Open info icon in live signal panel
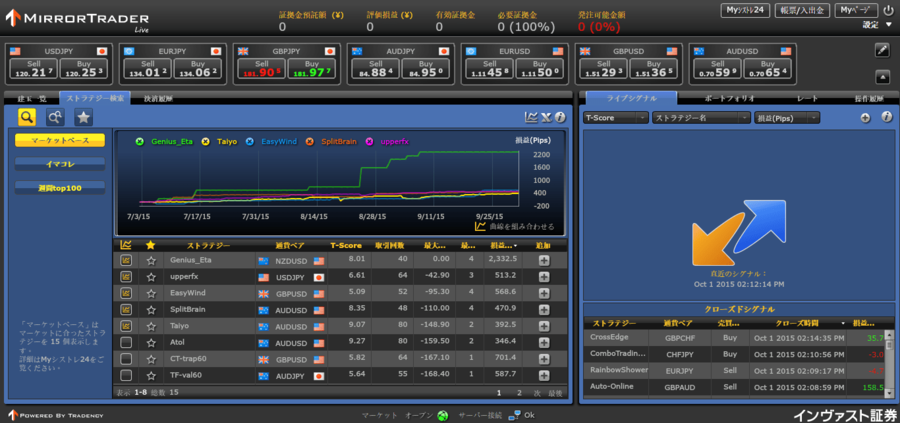 click(x=886, y=117)
